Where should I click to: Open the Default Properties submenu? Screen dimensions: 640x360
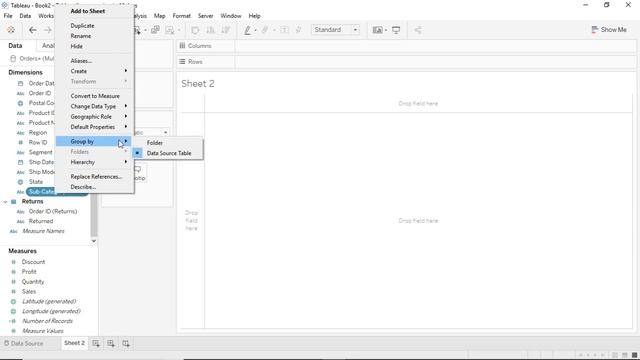click(x=95, y=127)
